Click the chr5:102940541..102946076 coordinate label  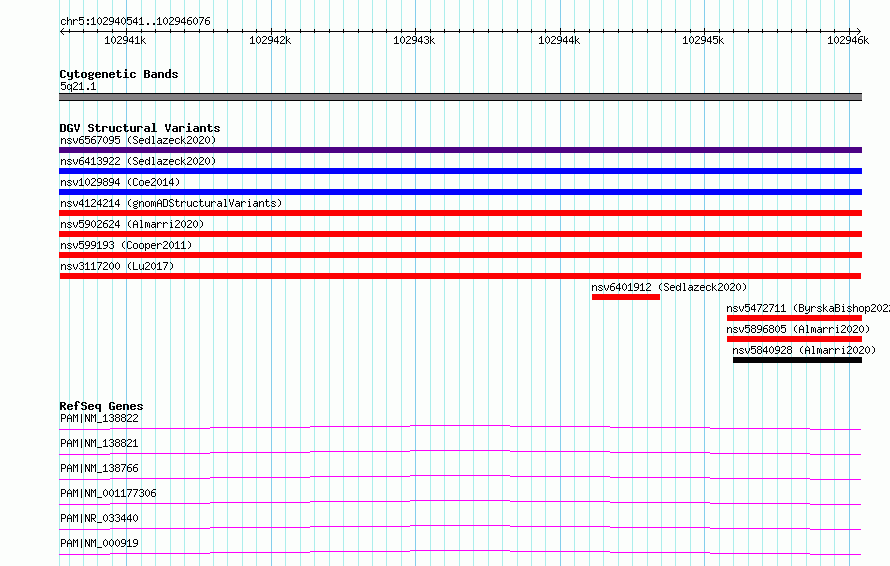(x=135, y=22)
